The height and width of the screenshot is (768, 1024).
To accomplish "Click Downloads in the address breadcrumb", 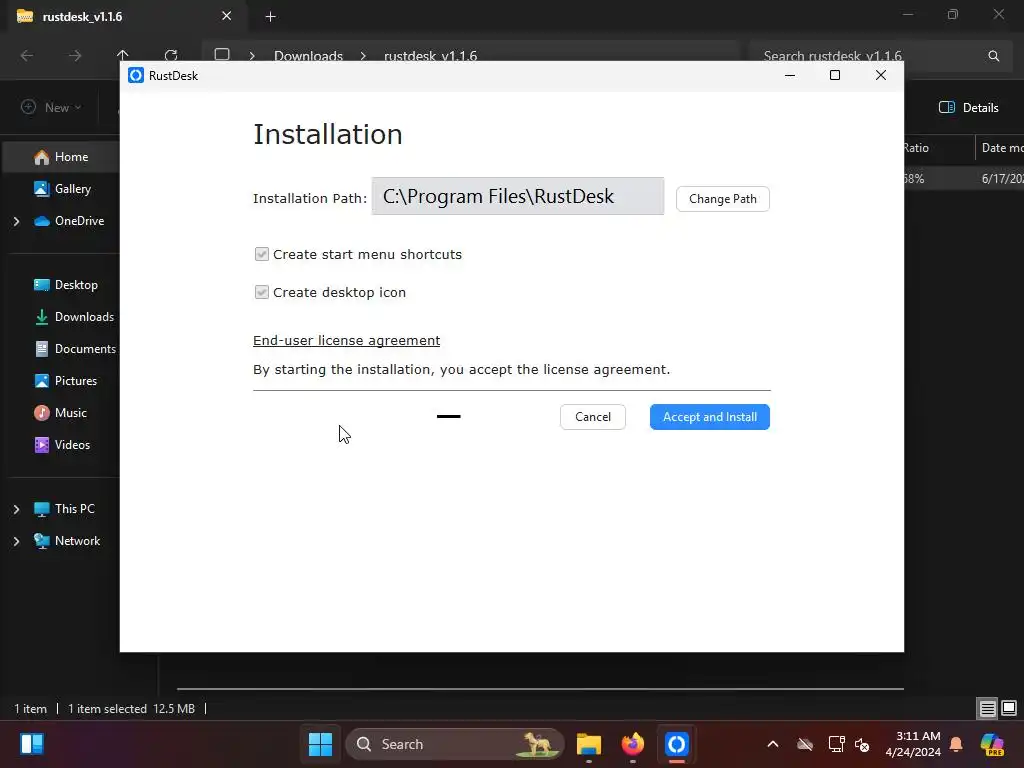I will tap(308, 56).
